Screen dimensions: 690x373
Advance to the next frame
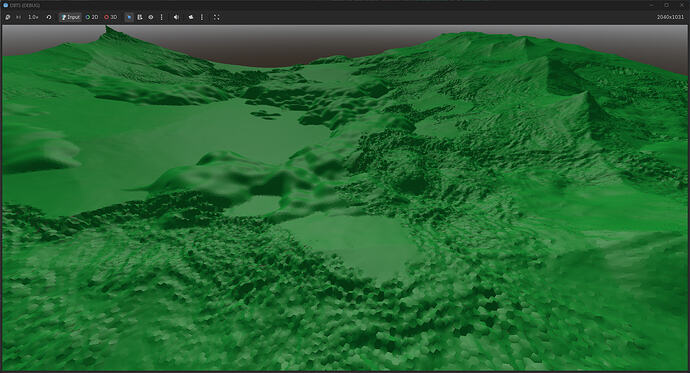[x=18, y=17]
